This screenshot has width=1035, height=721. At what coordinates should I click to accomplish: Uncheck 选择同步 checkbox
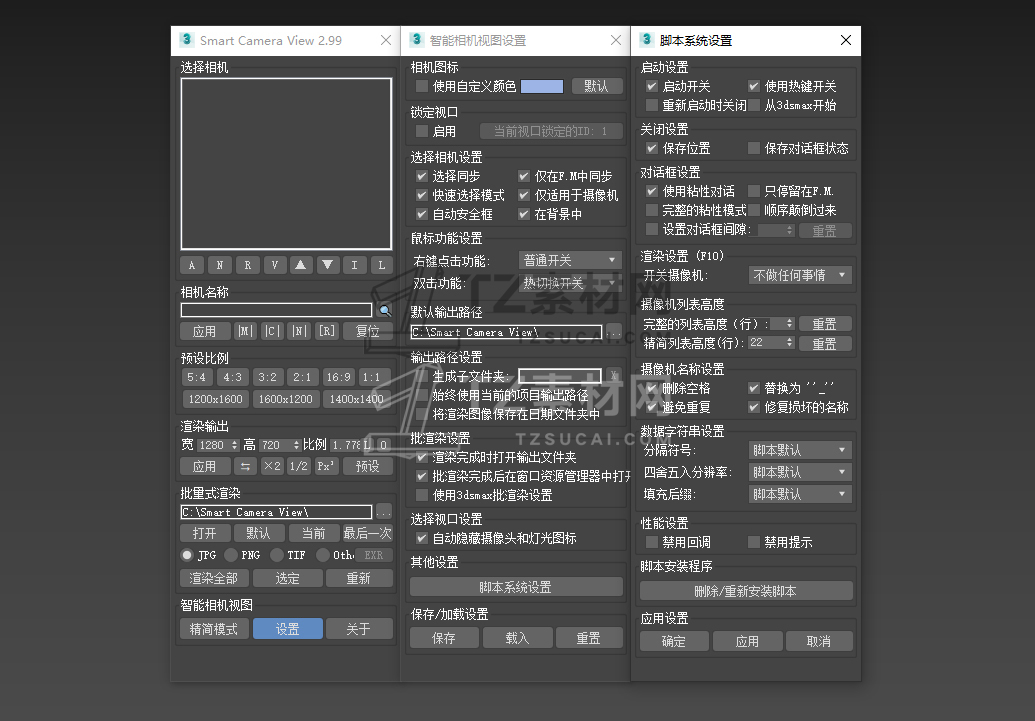coord(422,176)
